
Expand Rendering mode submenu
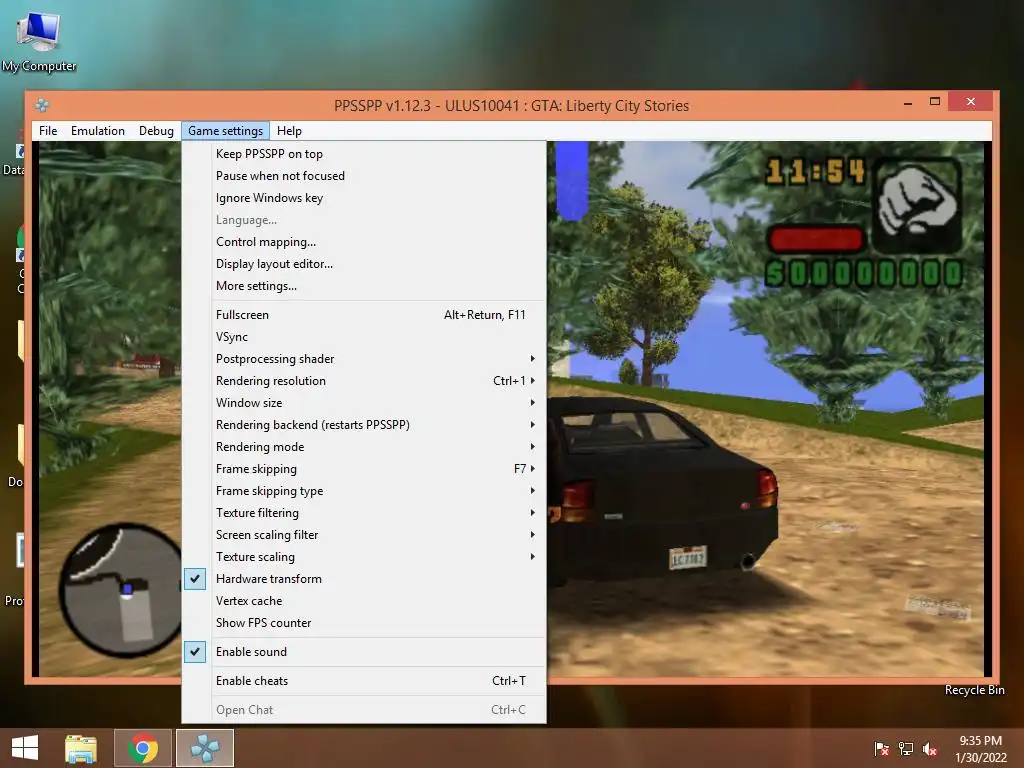click(364, 447)
